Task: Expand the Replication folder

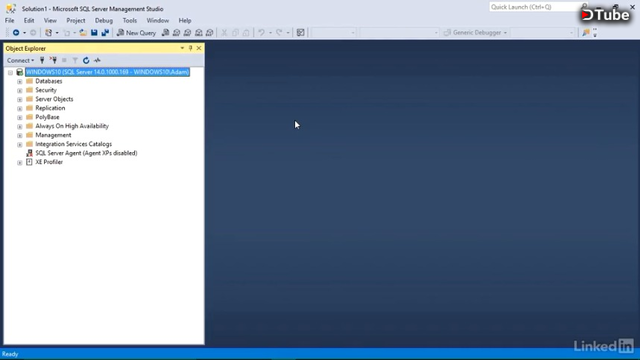Action: pos(20,108)
